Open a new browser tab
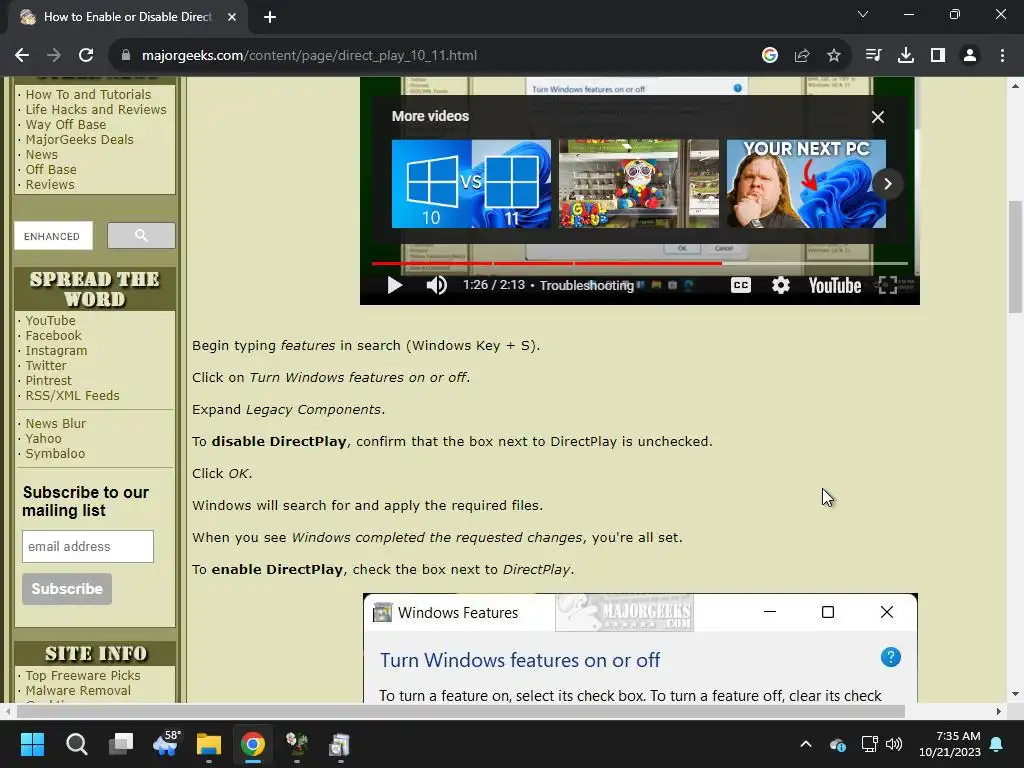1024x768 pixels. pos(270,17)
